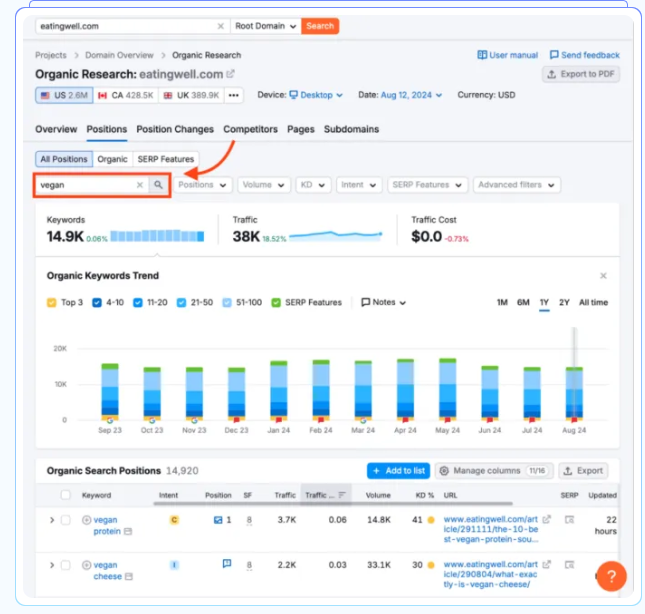
Task: Close the Organic Keywords Trend panel
Action: click(x=603, y=276)
